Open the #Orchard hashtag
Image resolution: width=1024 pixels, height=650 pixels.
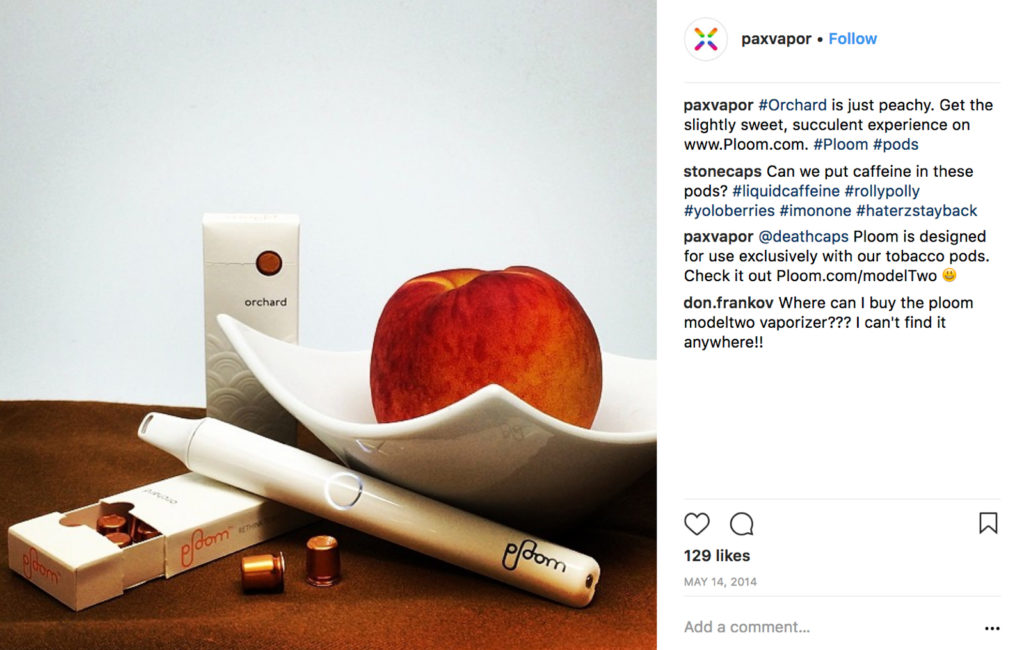tap(792, 105)
